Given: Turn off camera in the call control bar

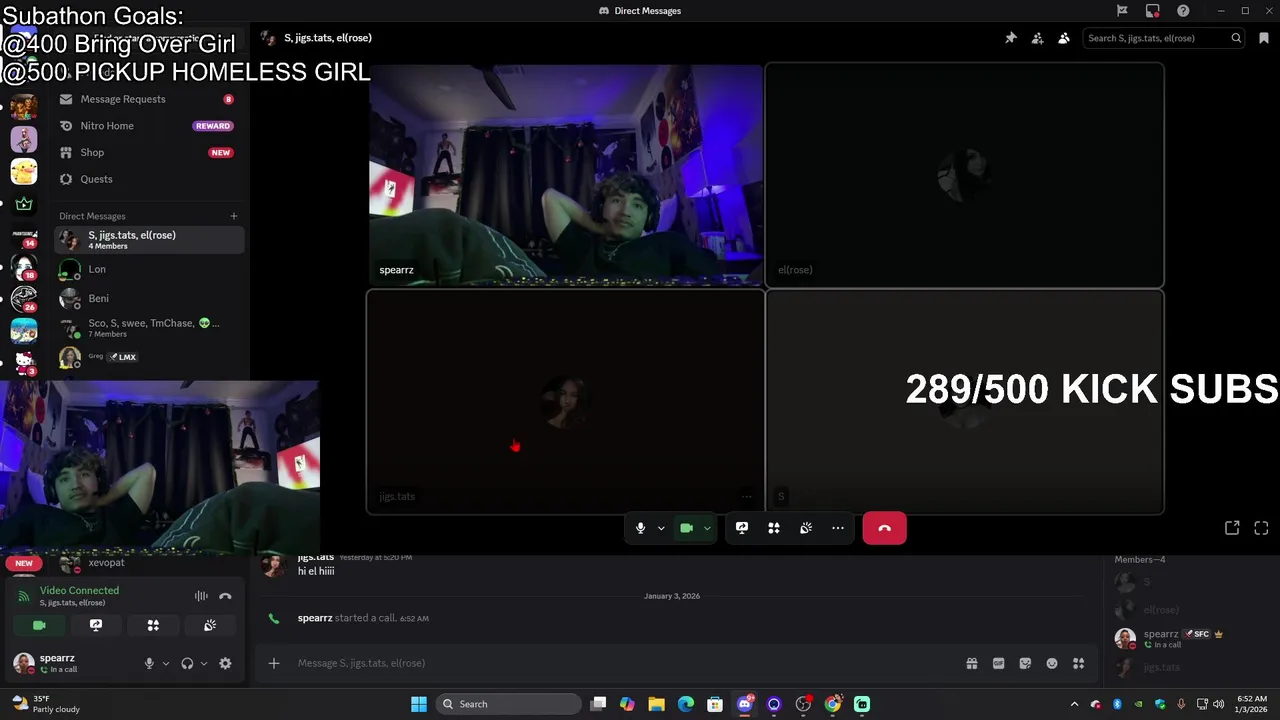Looking at the screenshot, I should [686, 528].
